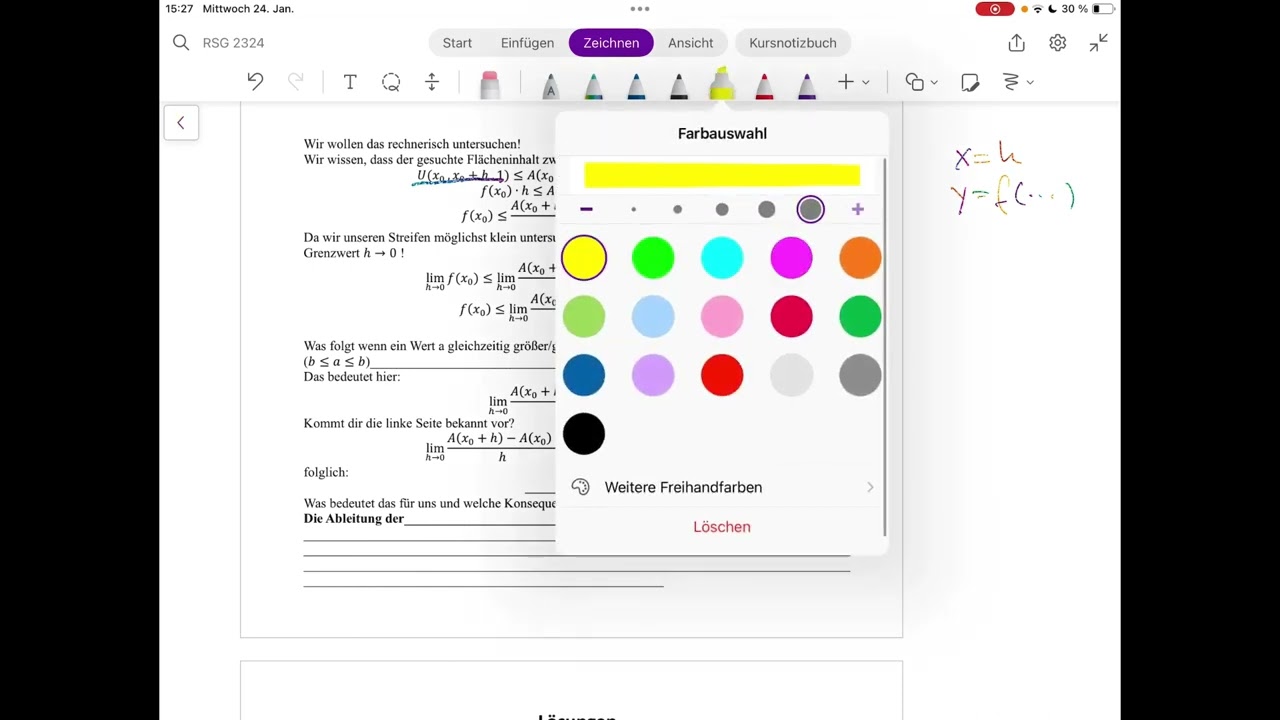Tap the yellow stroke preview bar

722,175
